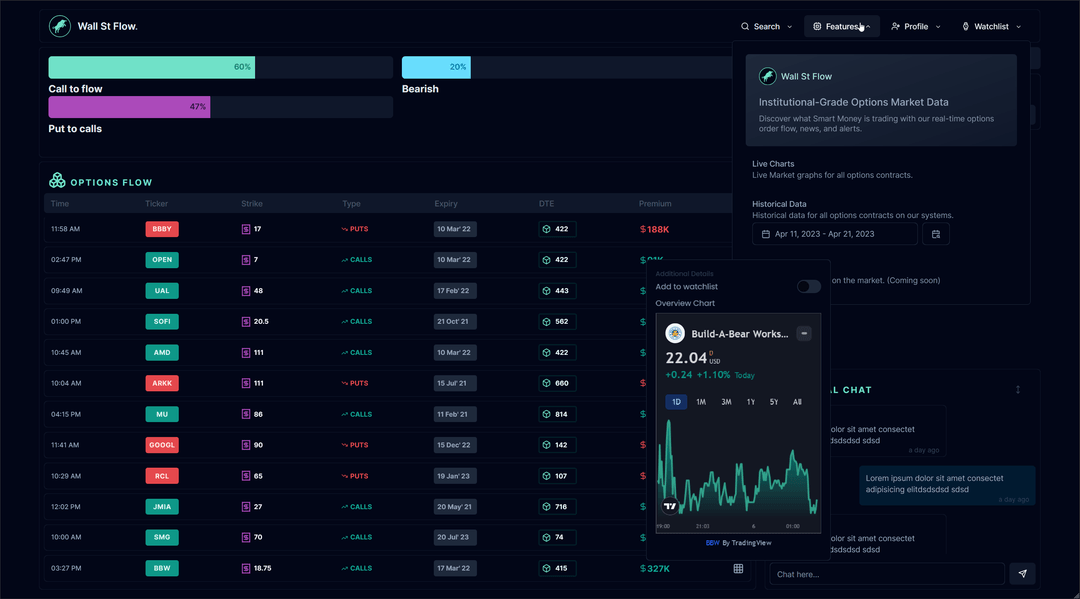
Task: Click the strike icon in the BBBY row
Action: click(246, 229)
